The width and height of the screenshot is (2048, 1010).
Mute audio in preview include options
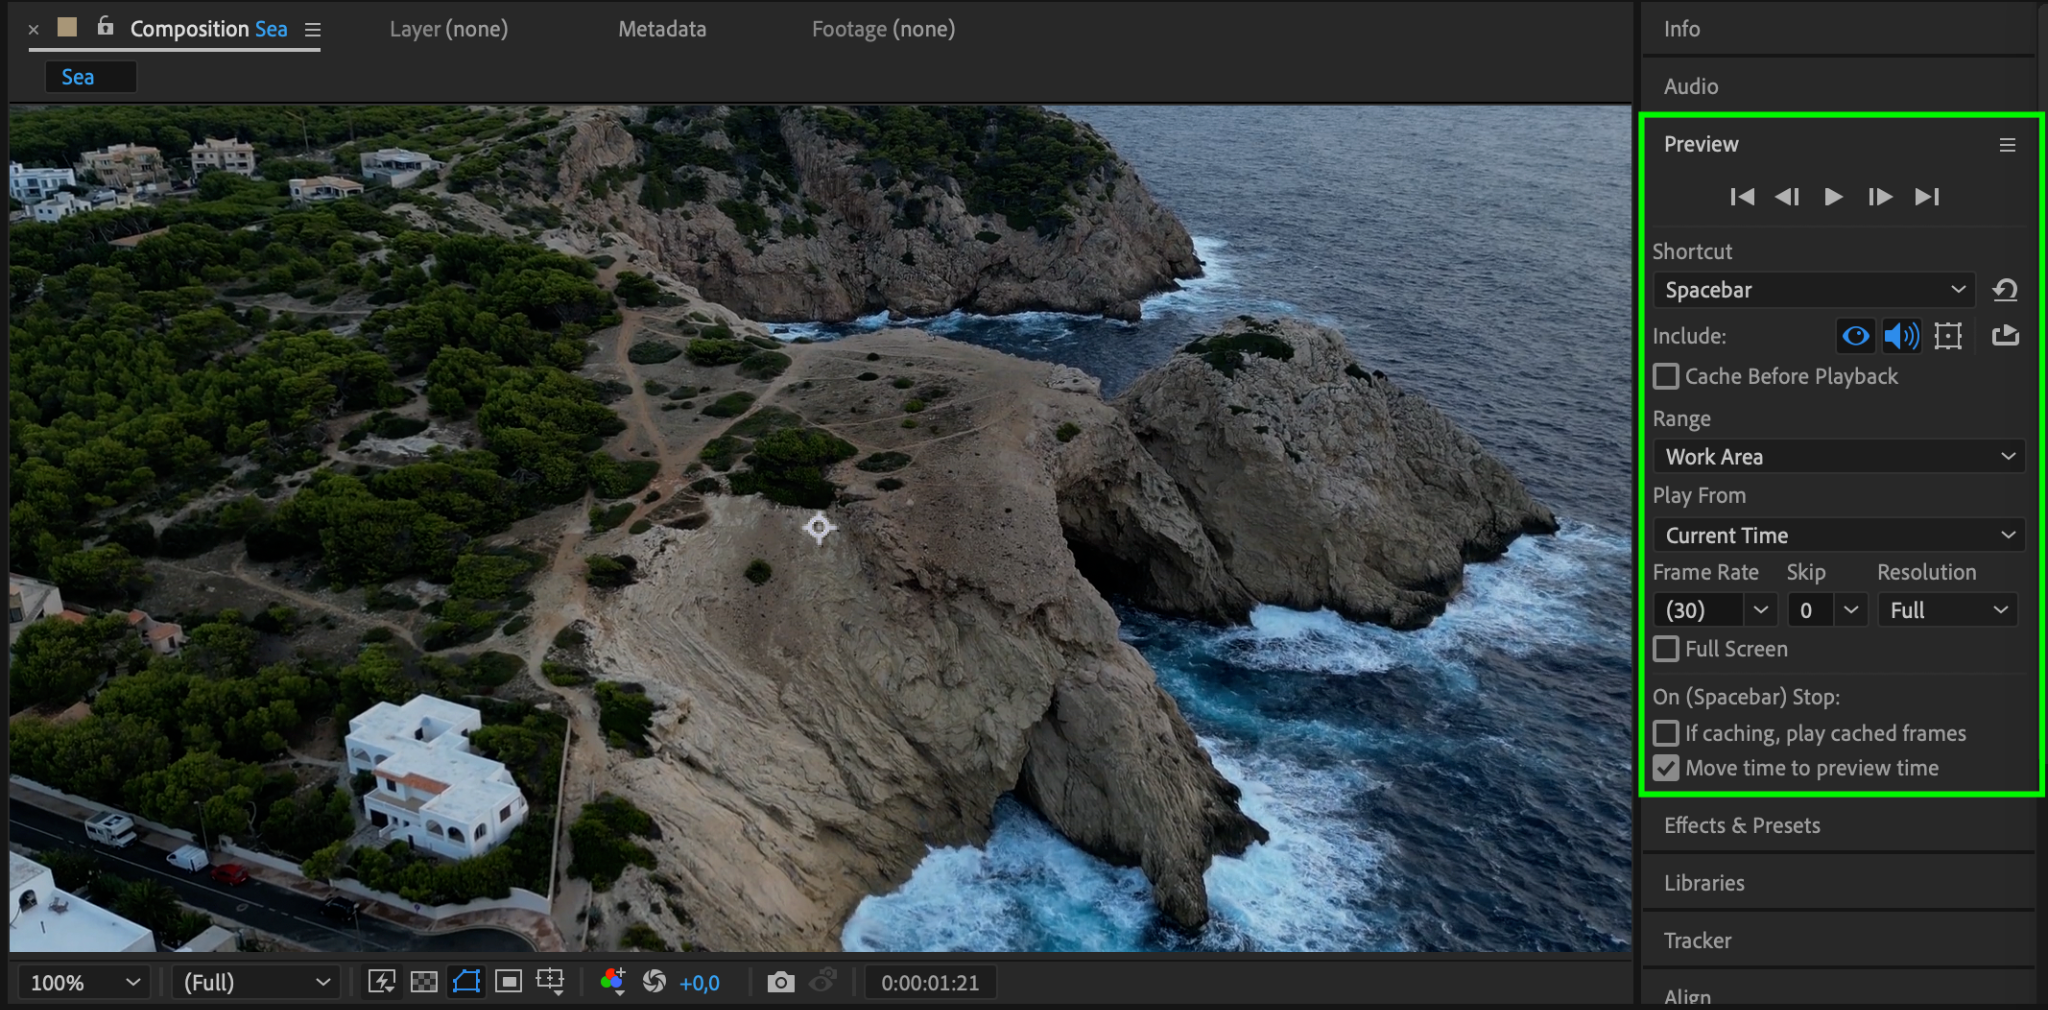pyautogui.click(x=1900, y=336)
